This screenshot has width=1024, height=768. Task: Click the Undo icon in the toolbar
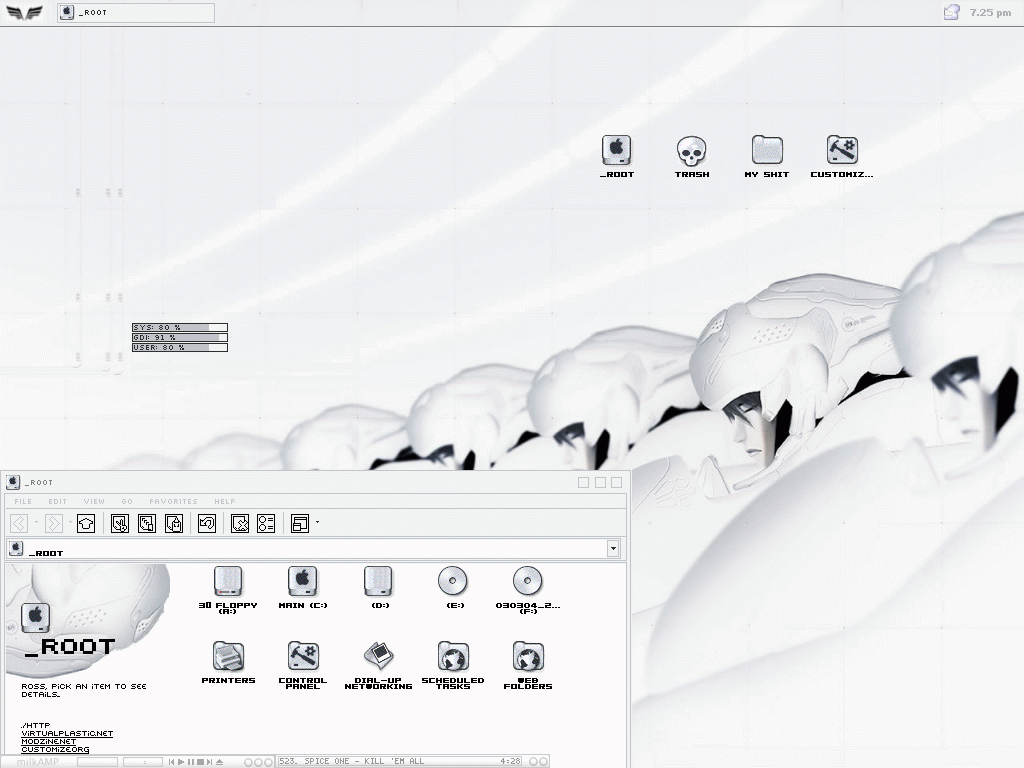tap(207, 523)
